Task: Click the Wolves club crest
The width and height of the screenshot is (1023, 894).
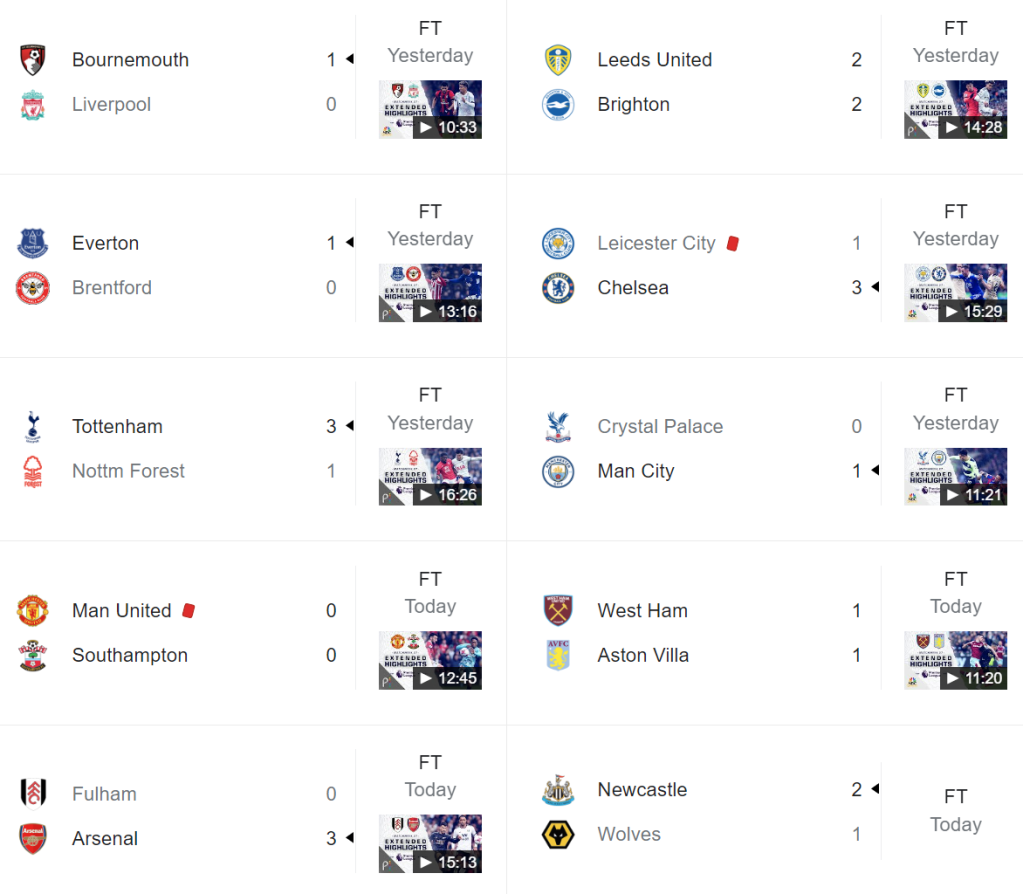Action: tap(558, 834)
